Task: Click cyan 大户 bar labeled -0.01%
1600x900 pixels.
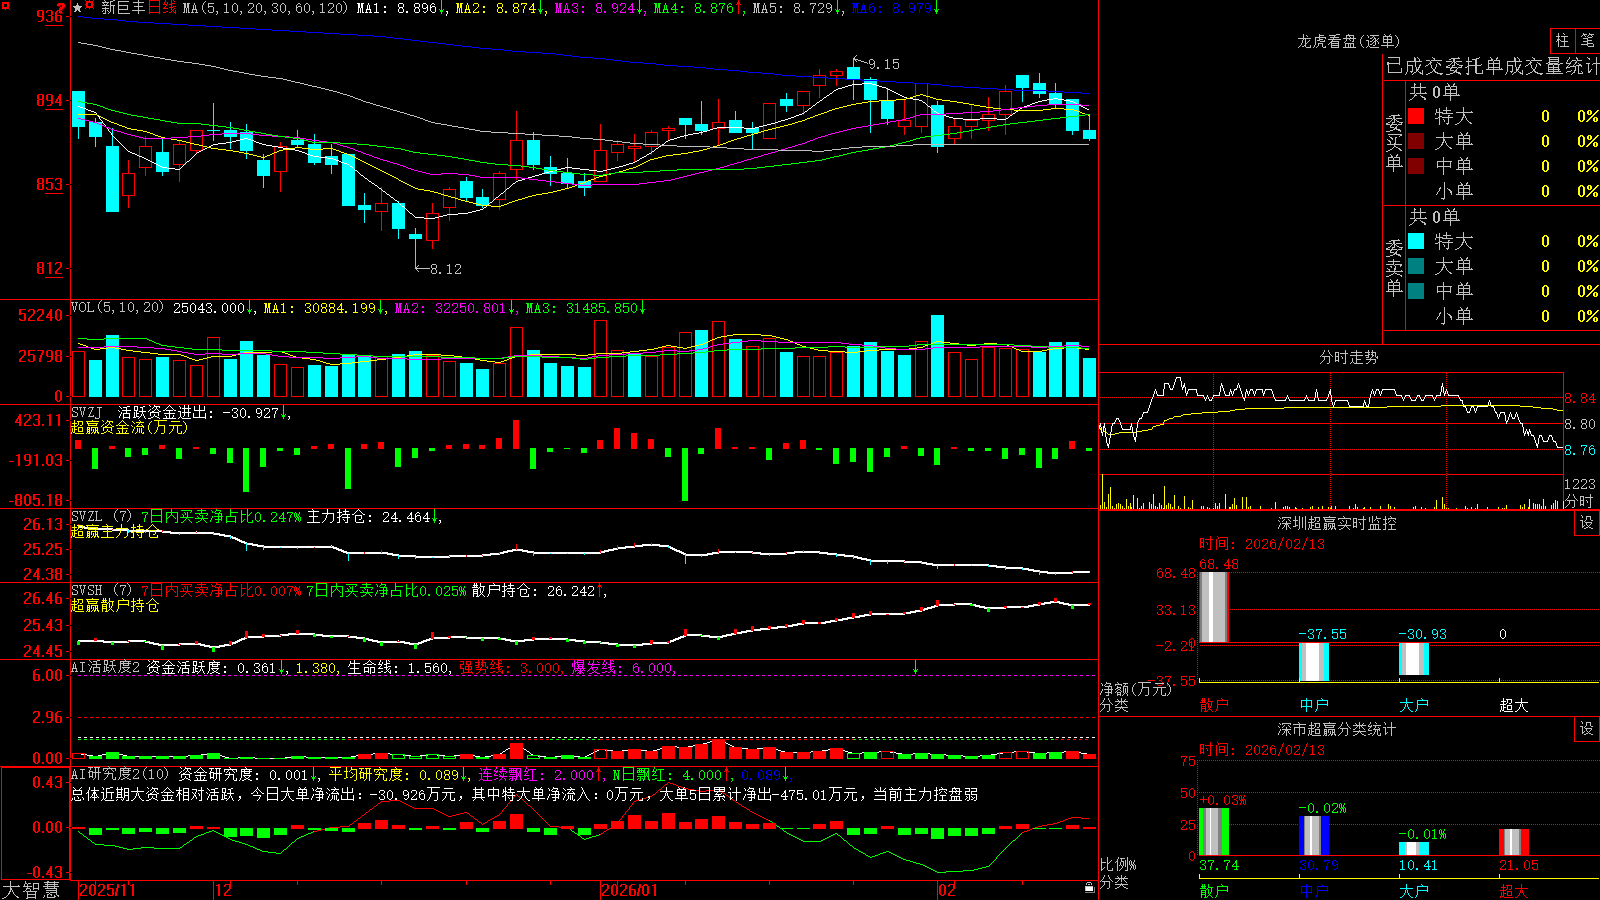Action: pyautogui.click(x=1413, y=848)
